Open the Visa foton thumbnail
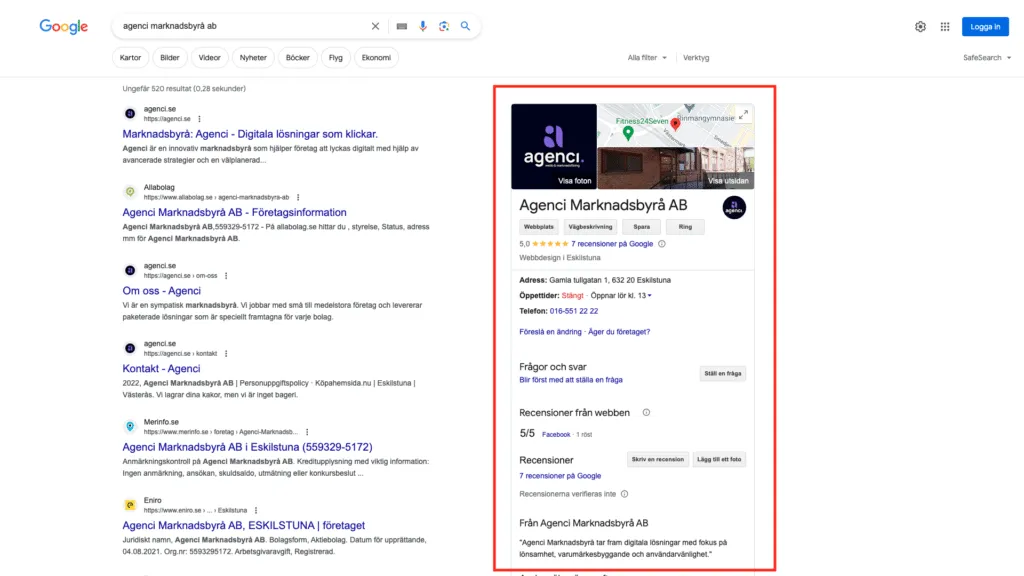This screenshot has width=1024, height=576. (x=554, y=146)
